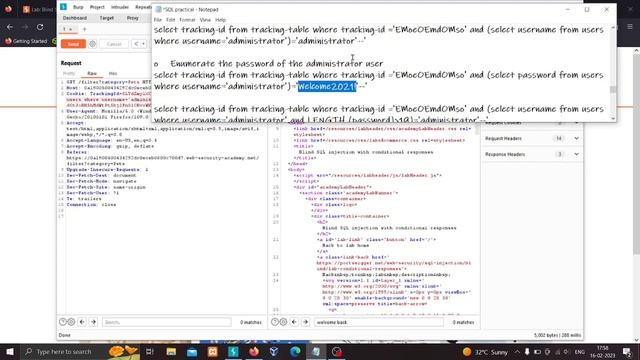The image size is (640, 360).
Task: Open Burp Suite from the taskbar
Action: click(233, 351)
